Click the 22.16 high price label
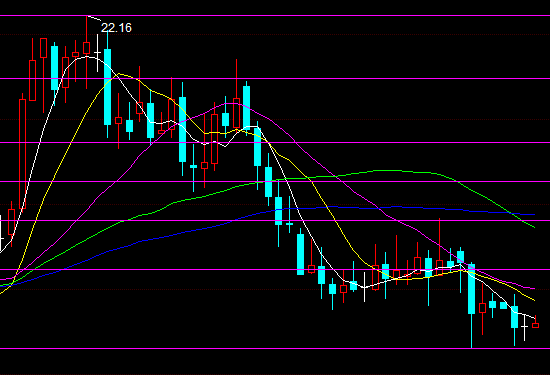The height and width of the screenshot is (375, 550). 116,28
